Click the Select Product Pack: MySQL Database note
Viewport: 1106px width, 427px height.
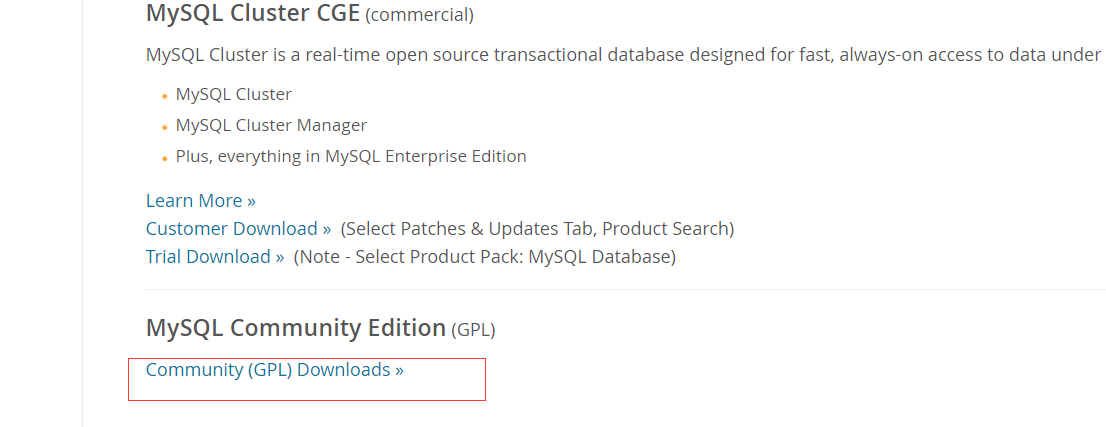click(x=485, y=256)
